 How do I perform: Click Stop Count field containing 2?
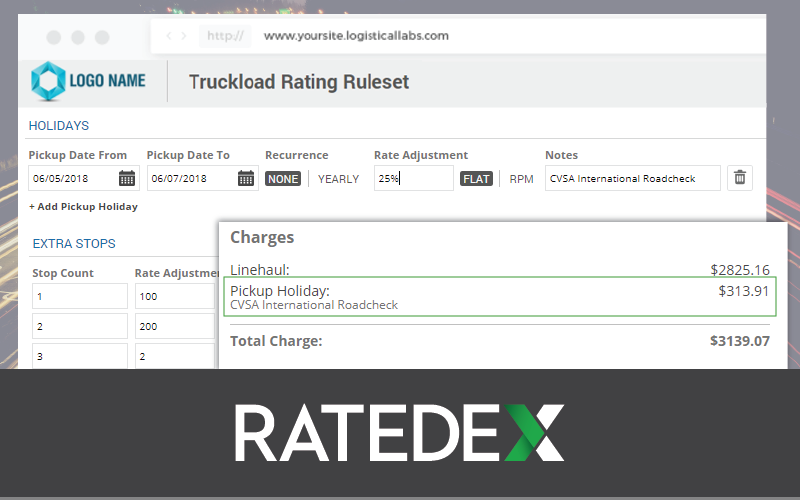pyautogui.click(x=80, y=326)
